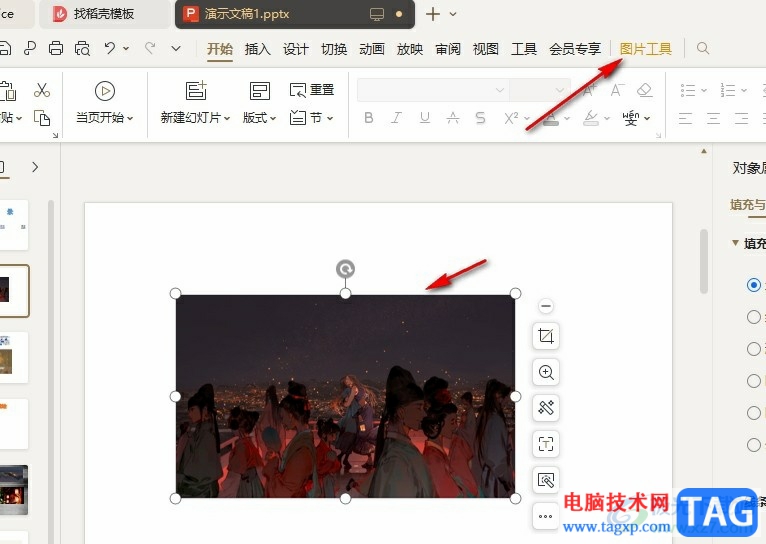
Task: Click the bulleted list icon
Action: coord(688,90)
